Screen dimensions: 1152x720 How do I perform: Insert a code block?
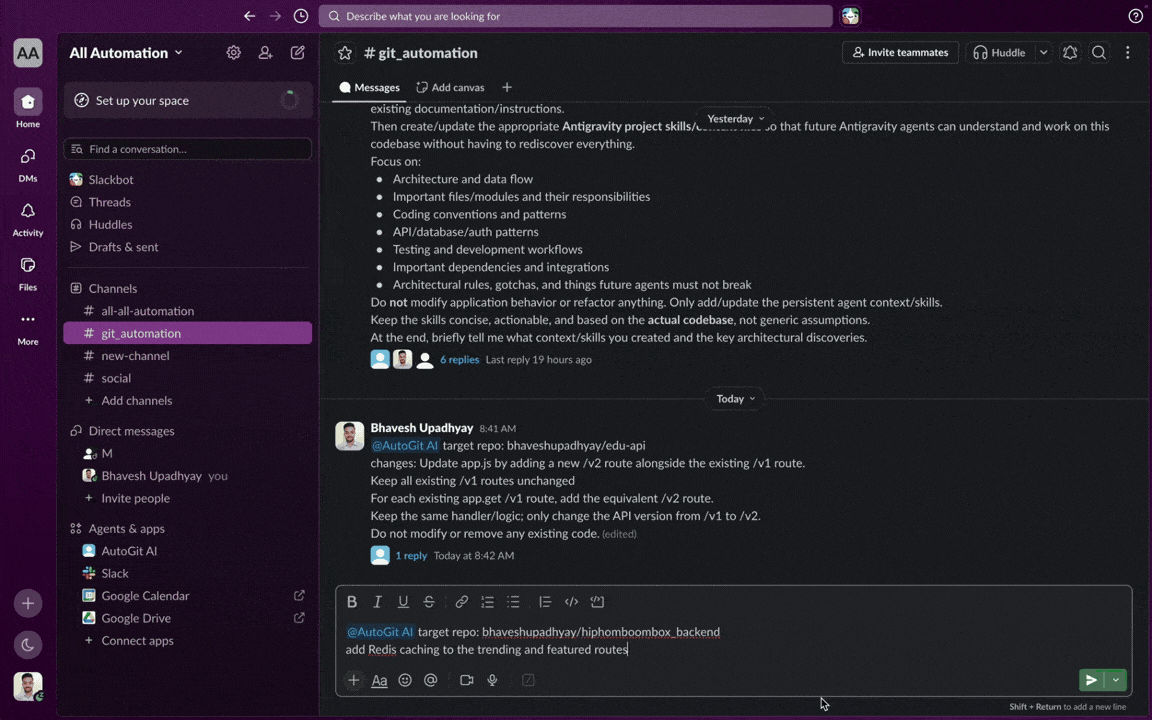coord(597,602)
